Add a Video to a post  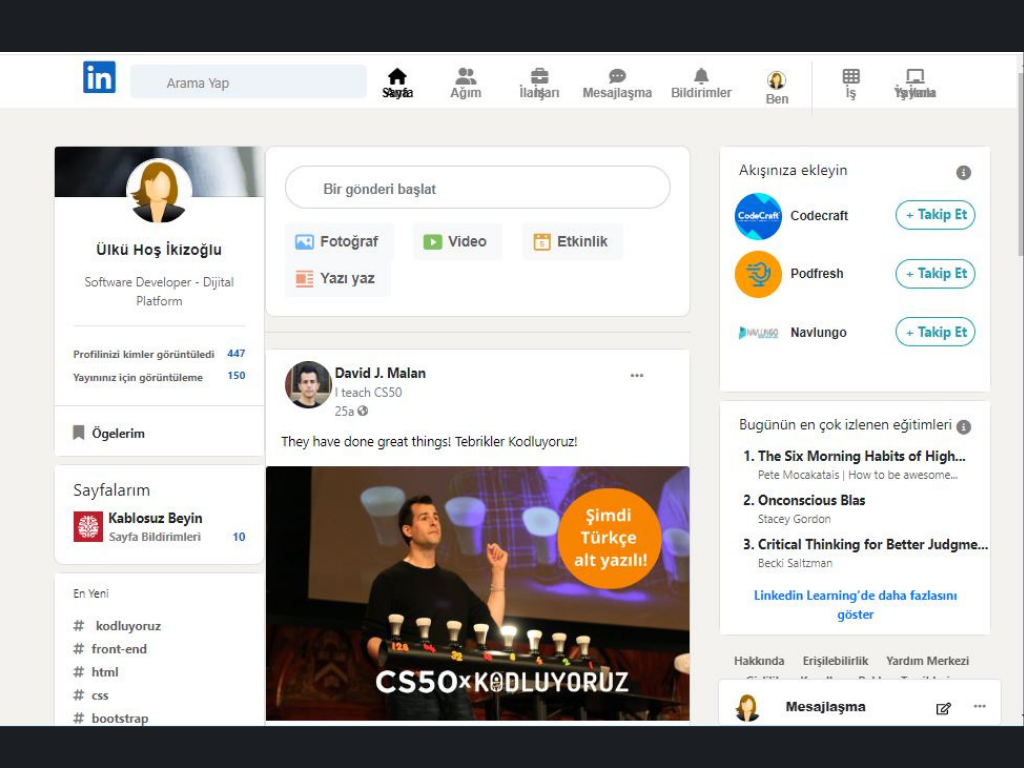(457, 242)
